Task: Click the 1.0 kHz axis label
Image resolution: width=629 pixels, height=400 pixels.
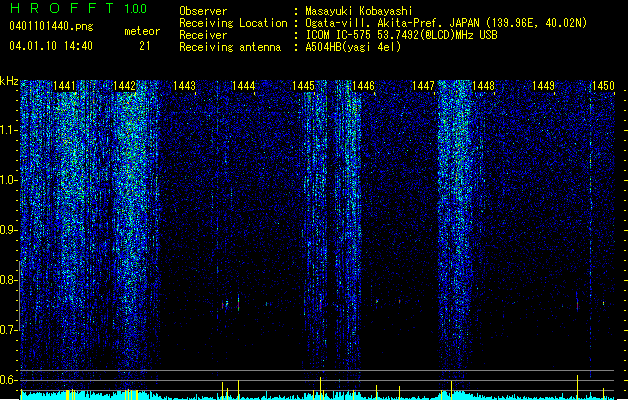Action: point(9,180)
